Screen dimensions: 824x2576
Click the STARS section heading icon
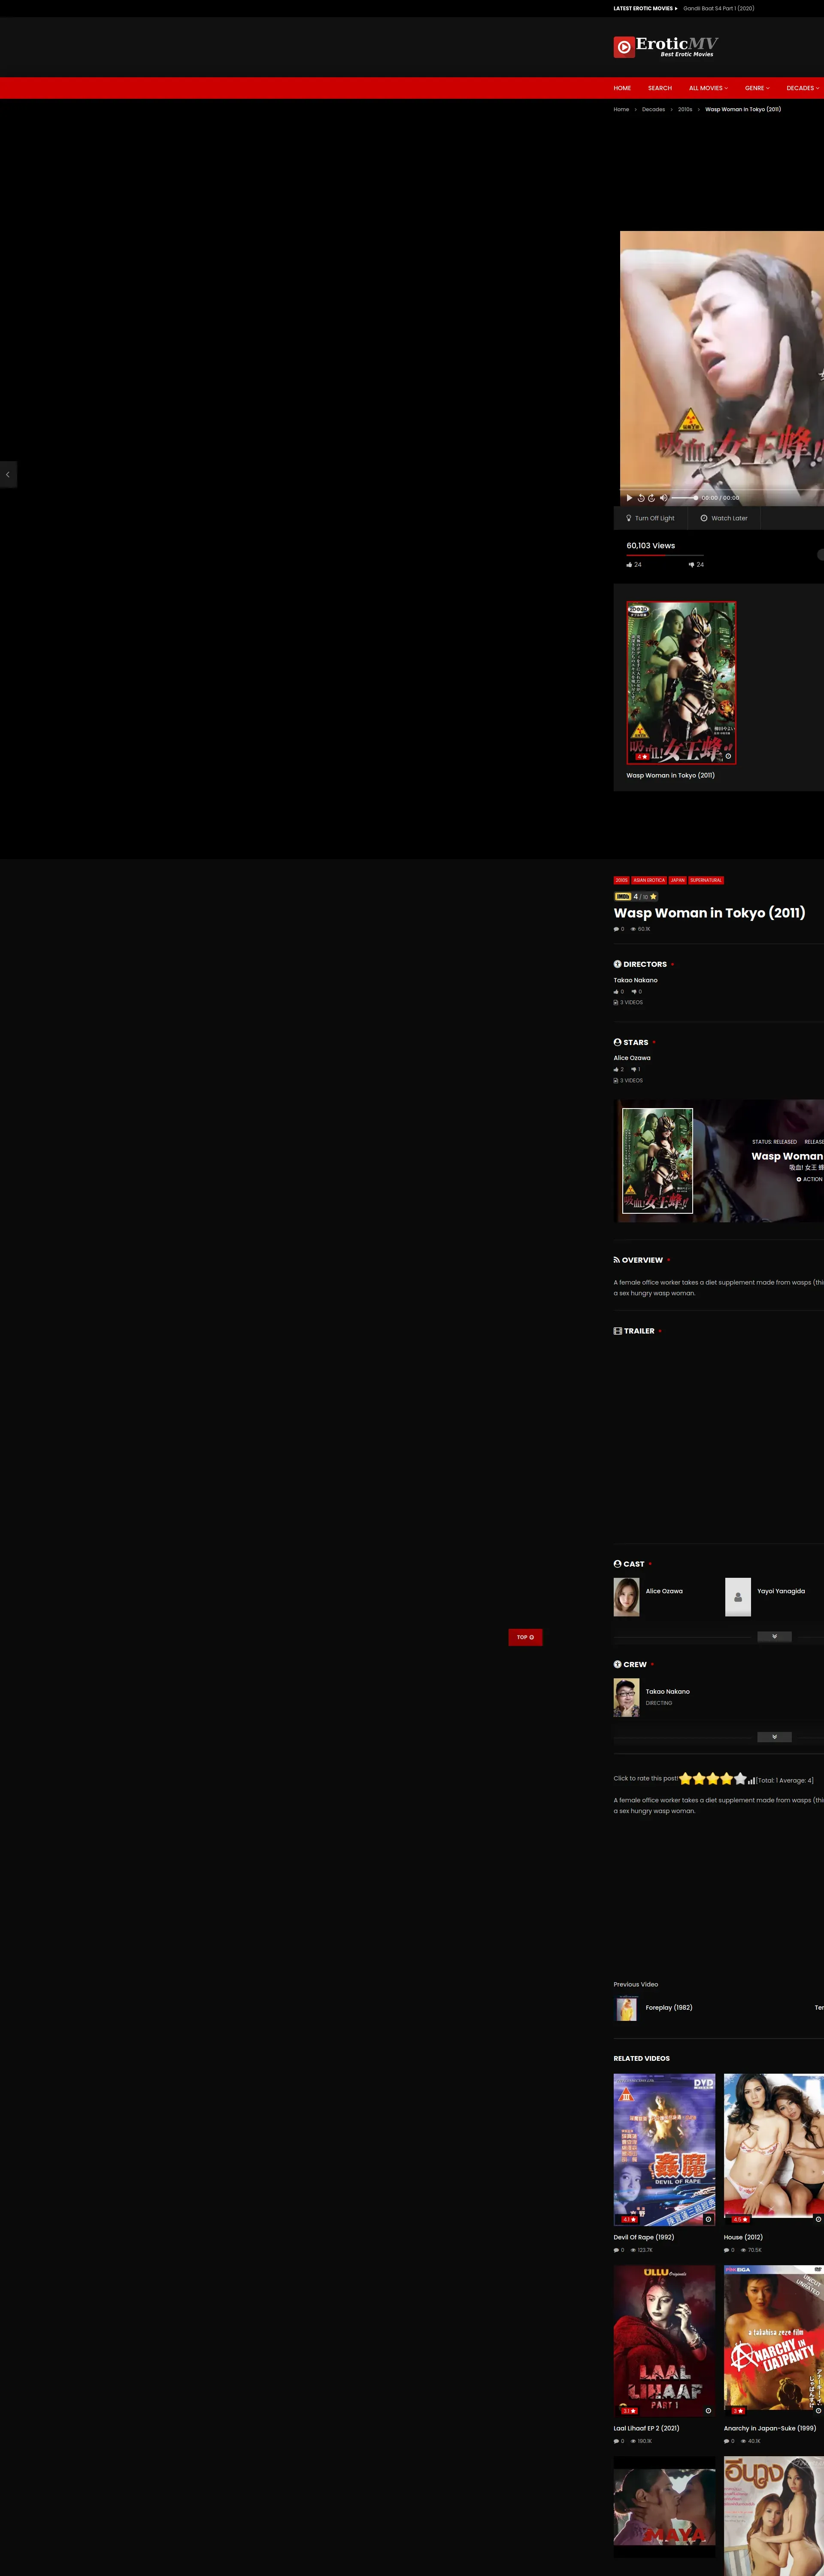click(x=617, y=1042)
